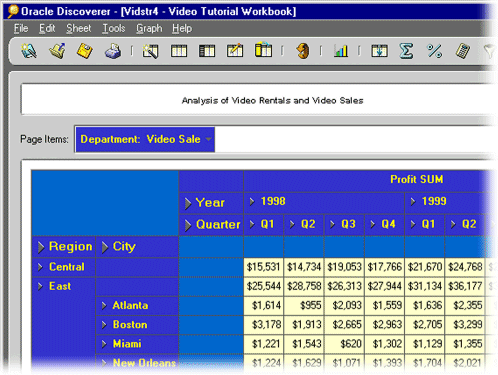
Task: Drill into the 1998 year header
Action: tap(252, 201)
